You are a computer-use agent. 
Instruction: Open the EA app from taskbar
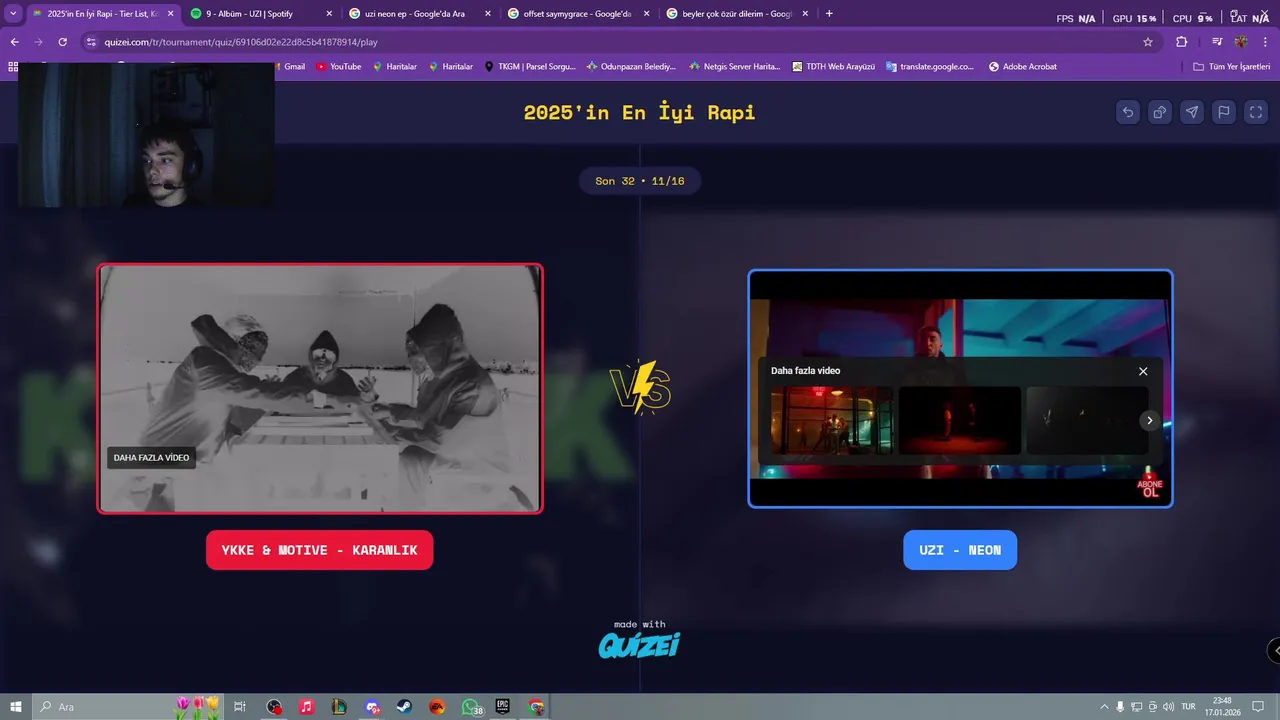pos(437,707)
